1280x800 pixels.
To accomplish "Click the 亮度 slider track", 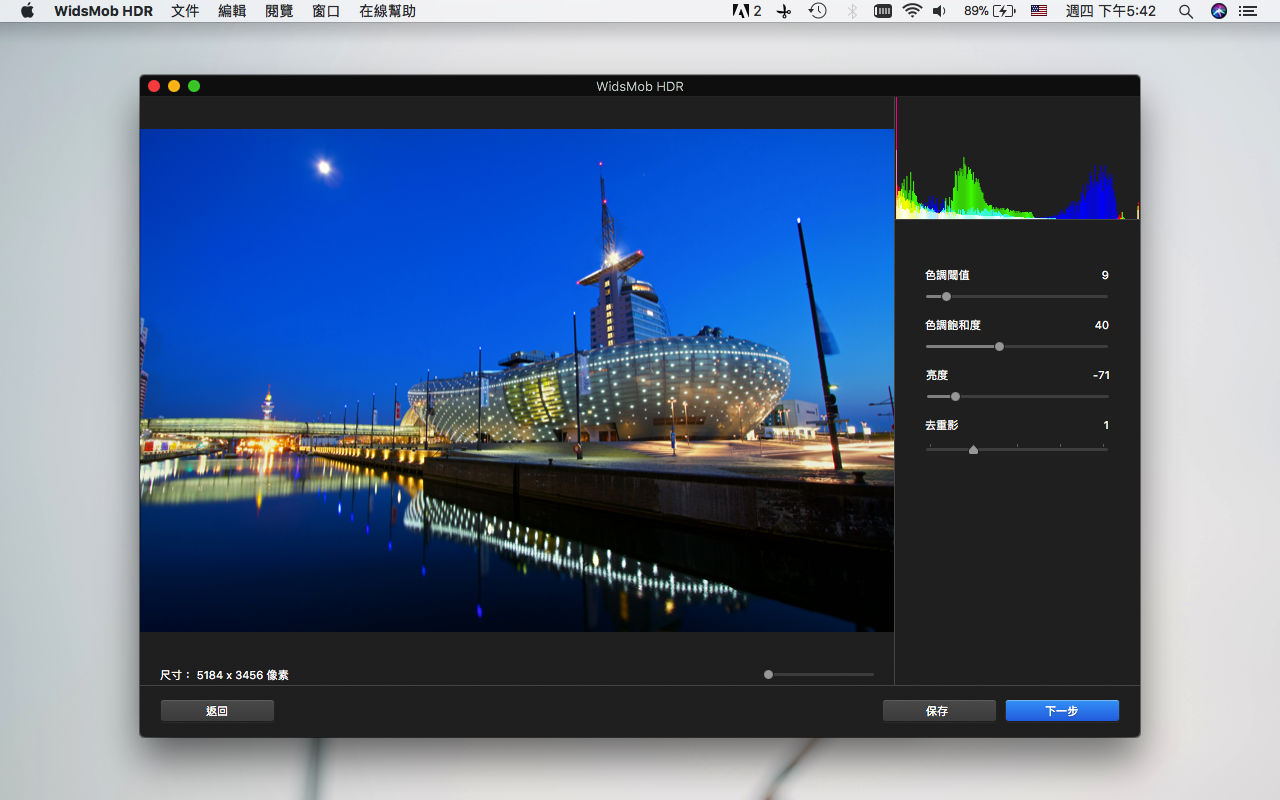I will click(x=1016, y=396).
